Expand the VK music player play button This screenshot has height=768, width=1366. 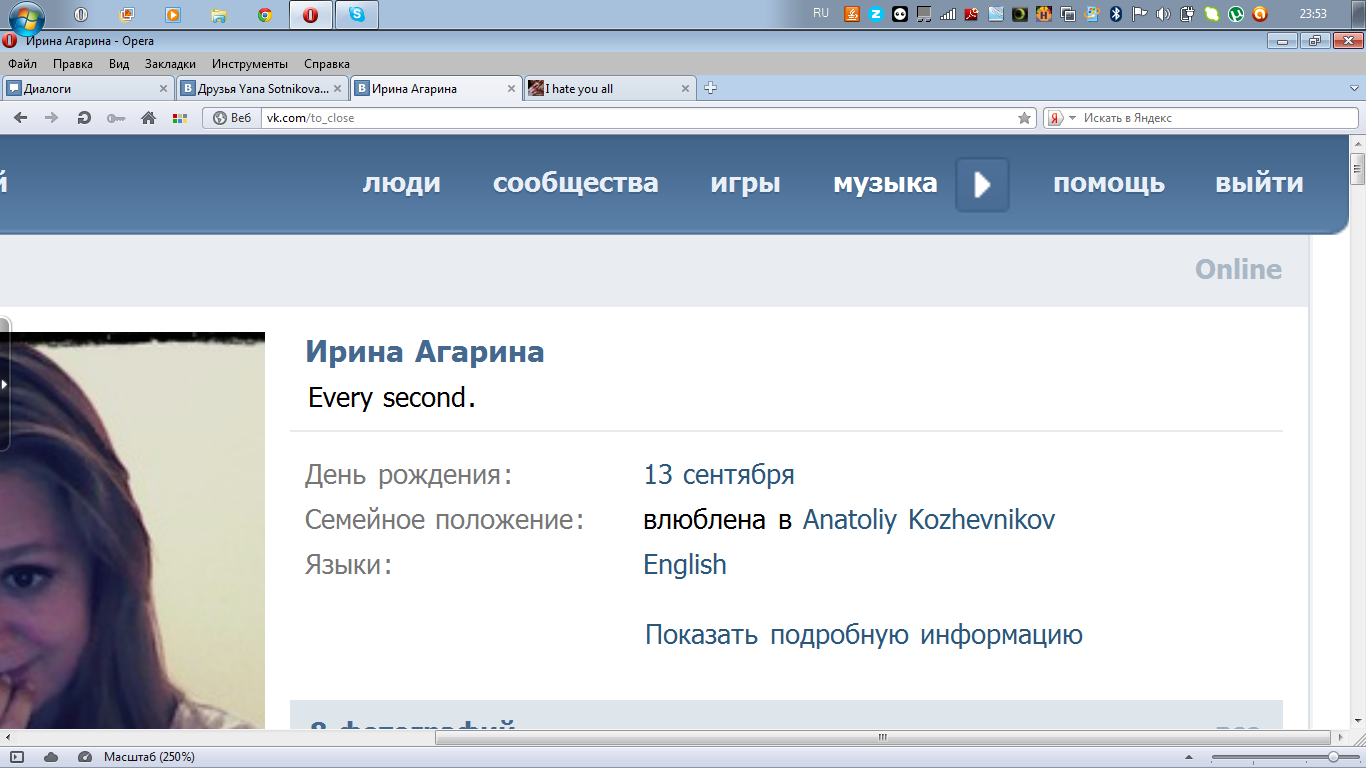pos(982,185)
